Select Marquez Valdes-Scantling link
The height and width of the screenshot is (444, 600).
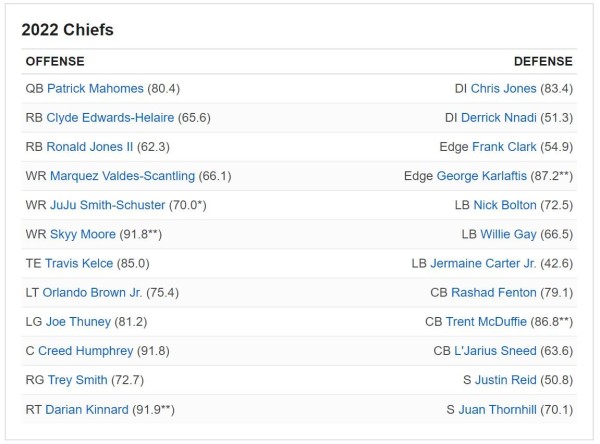[x=124, y=176]
